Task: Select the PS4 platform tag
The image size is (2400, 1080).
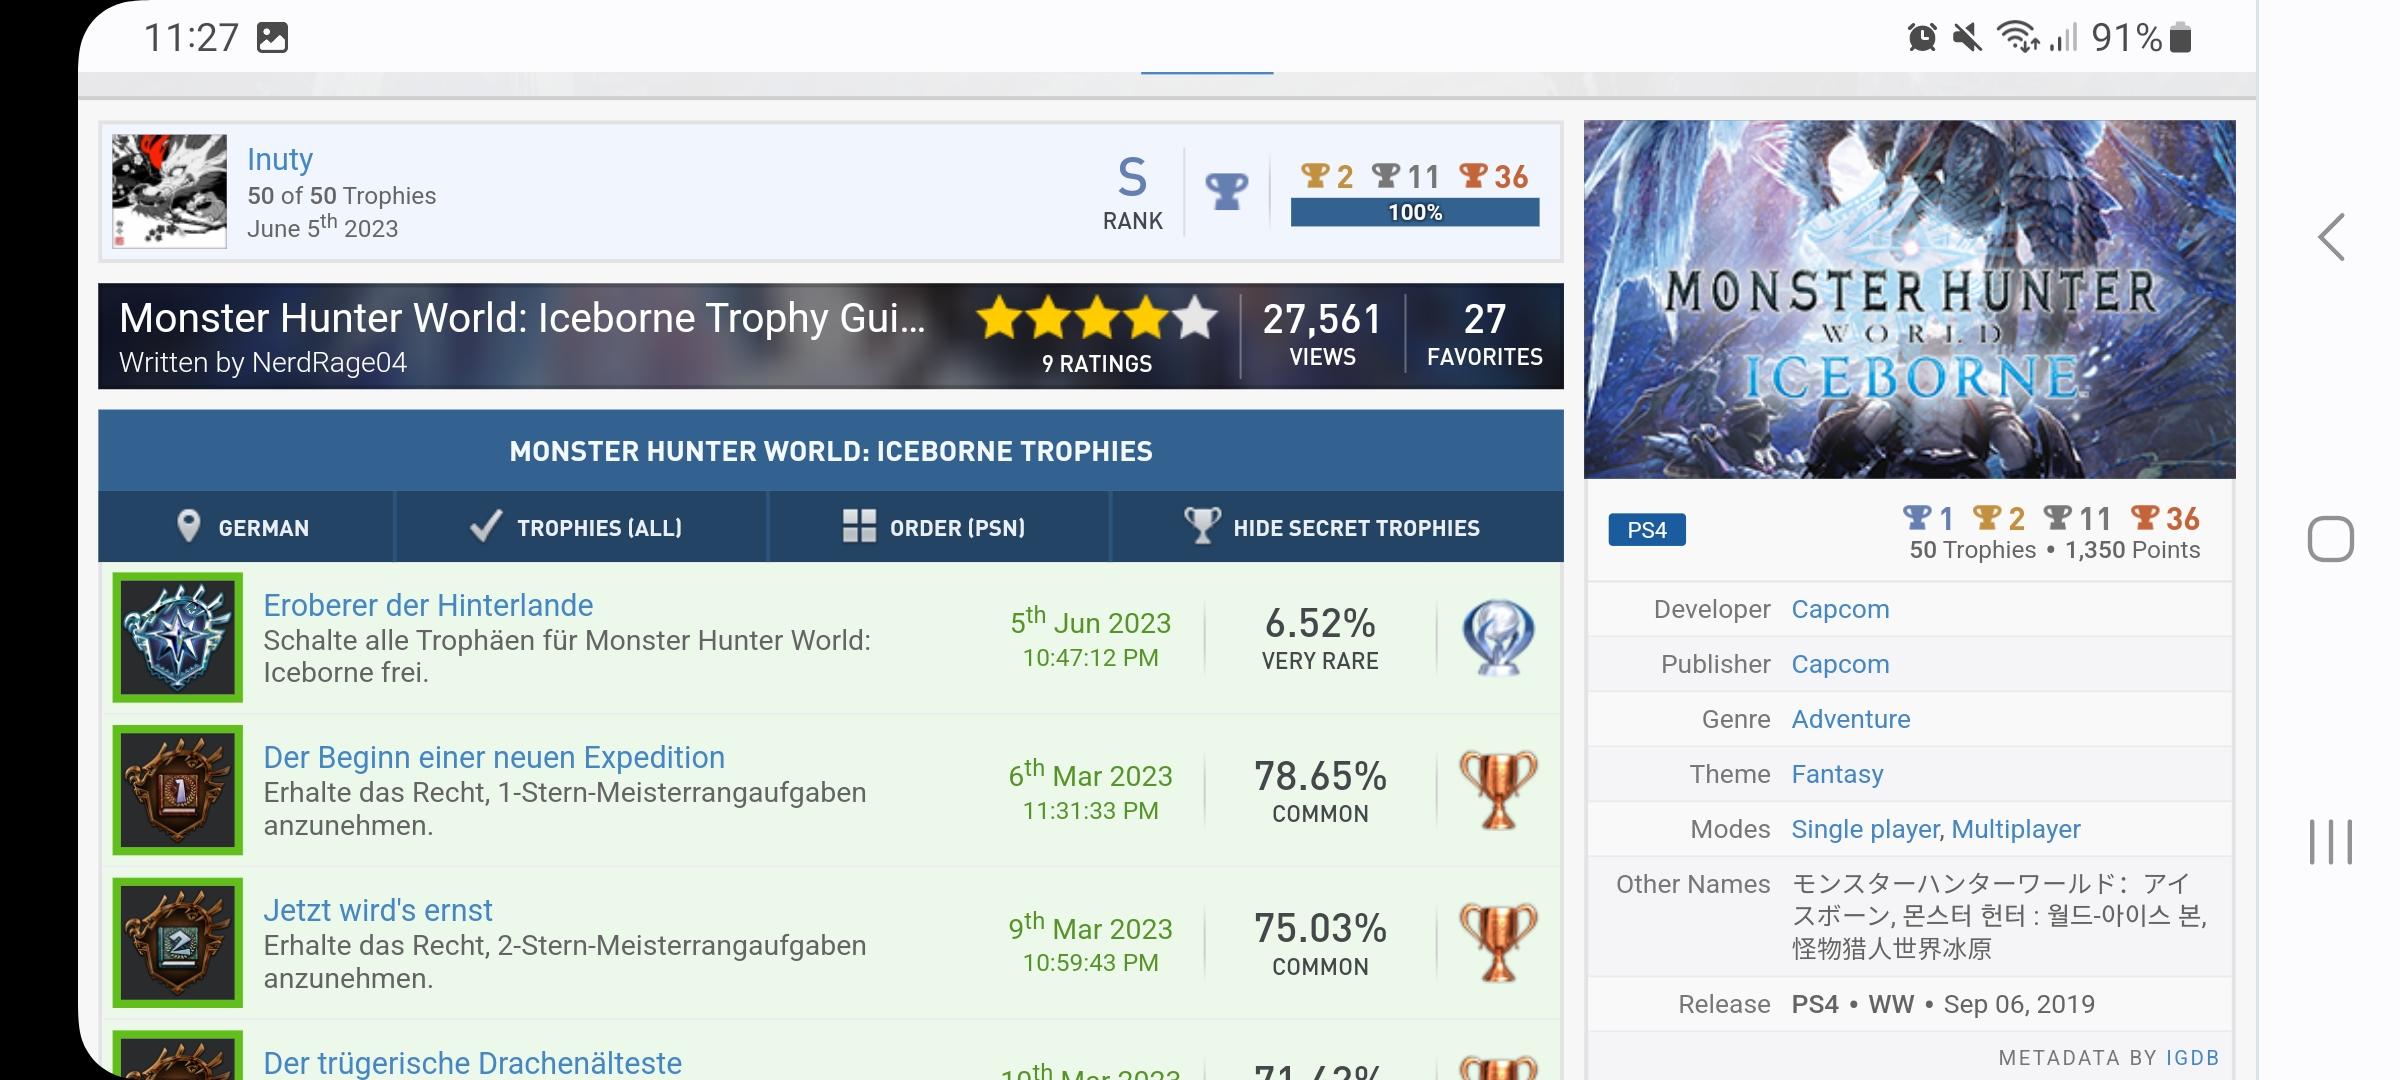Action: (x=1646, y=530)
